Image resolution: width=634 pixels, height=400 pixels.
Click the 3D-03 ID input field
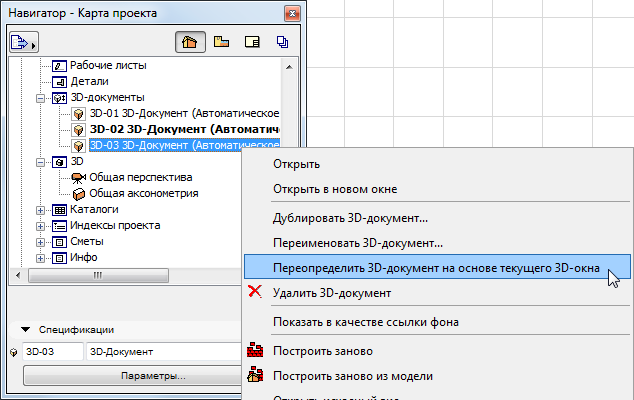coord(53,352)
